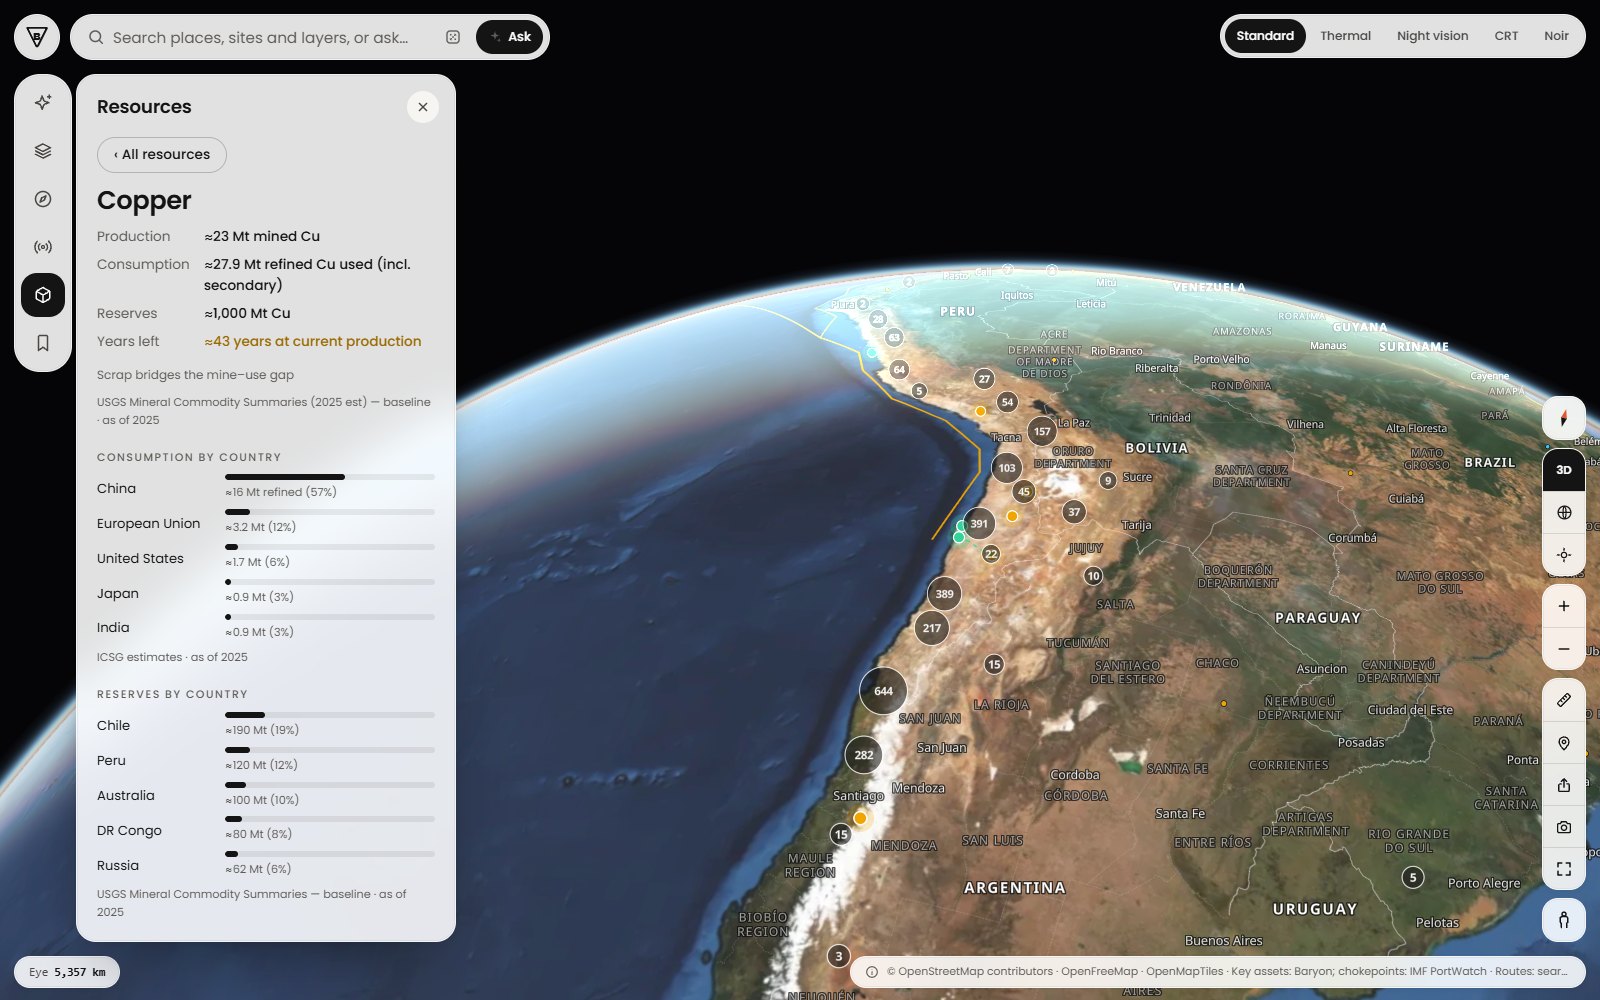Open the Layers sidebar panel
Image resolution: width=1600 pixels, height=1000 pixels.
pos(43,151)
